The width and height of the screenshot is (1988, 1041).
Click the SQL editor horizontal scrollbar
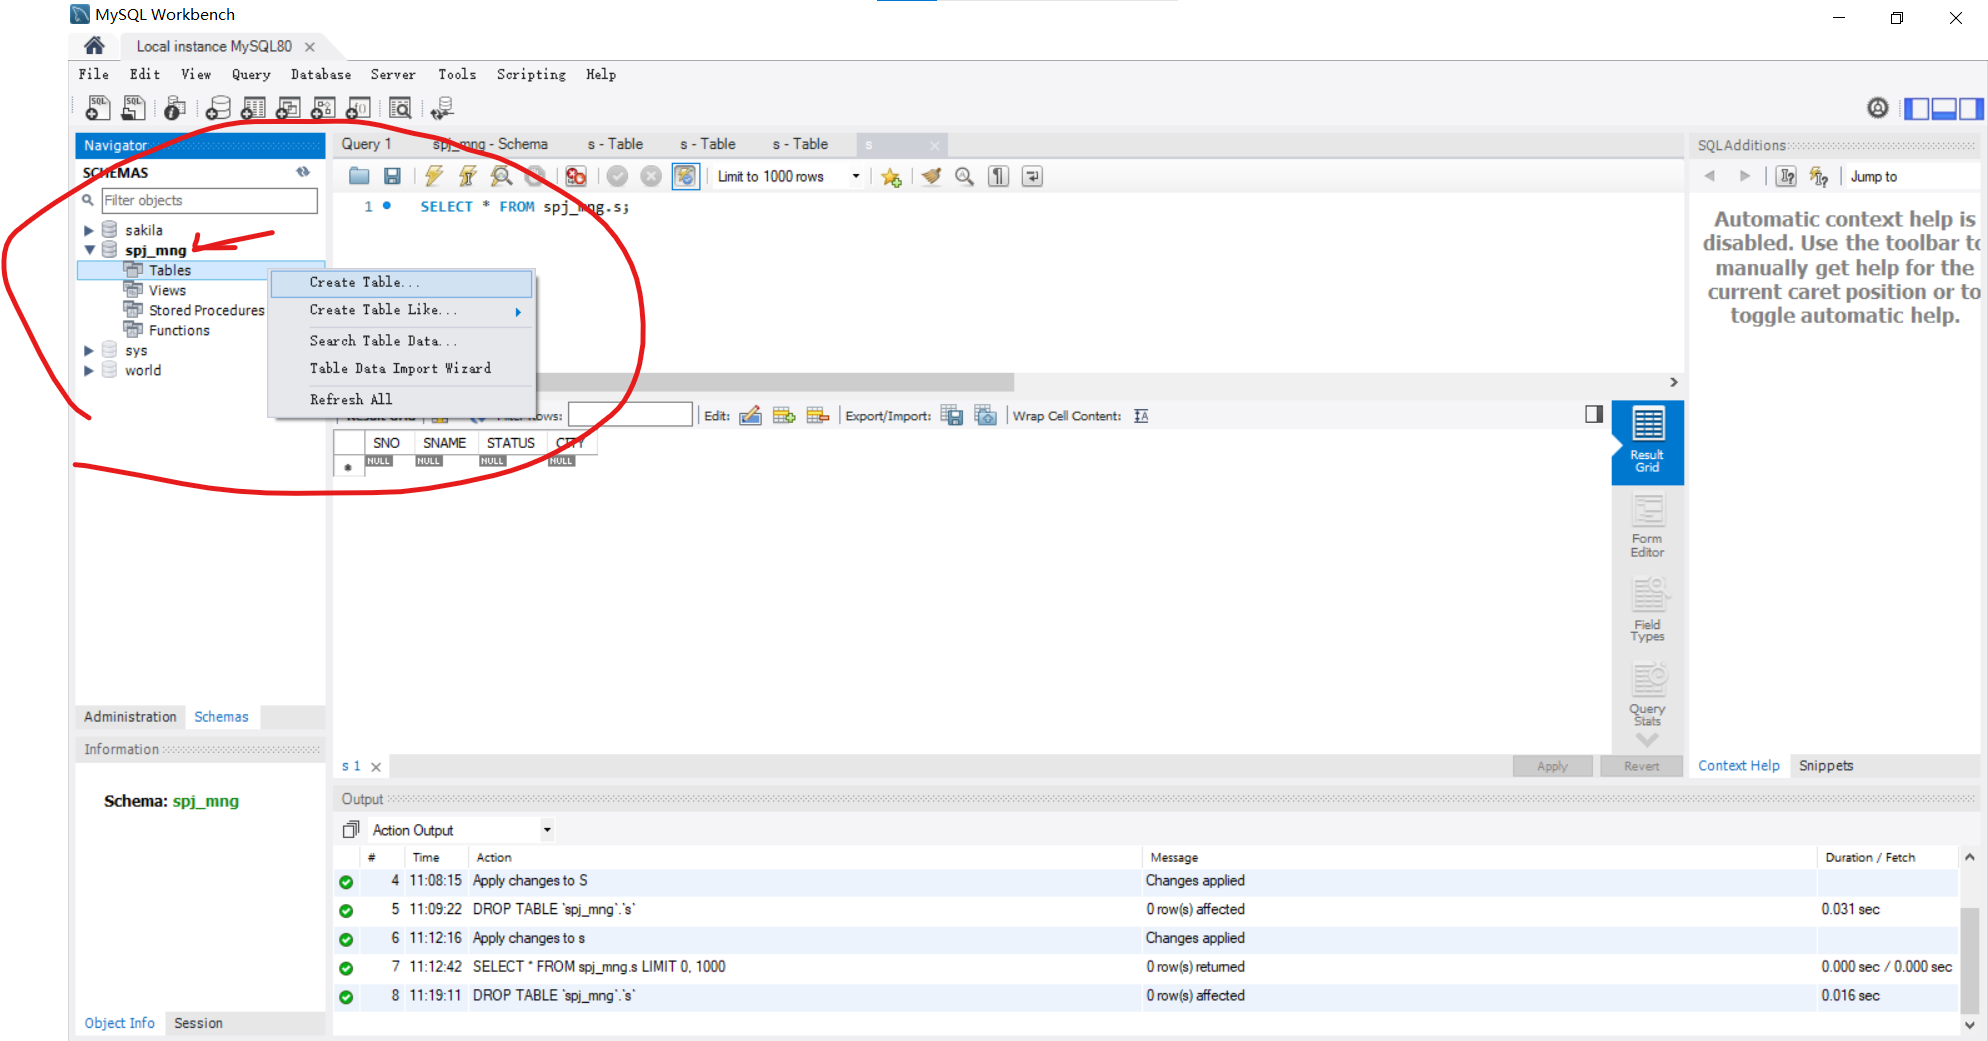[x=774, y=382]
